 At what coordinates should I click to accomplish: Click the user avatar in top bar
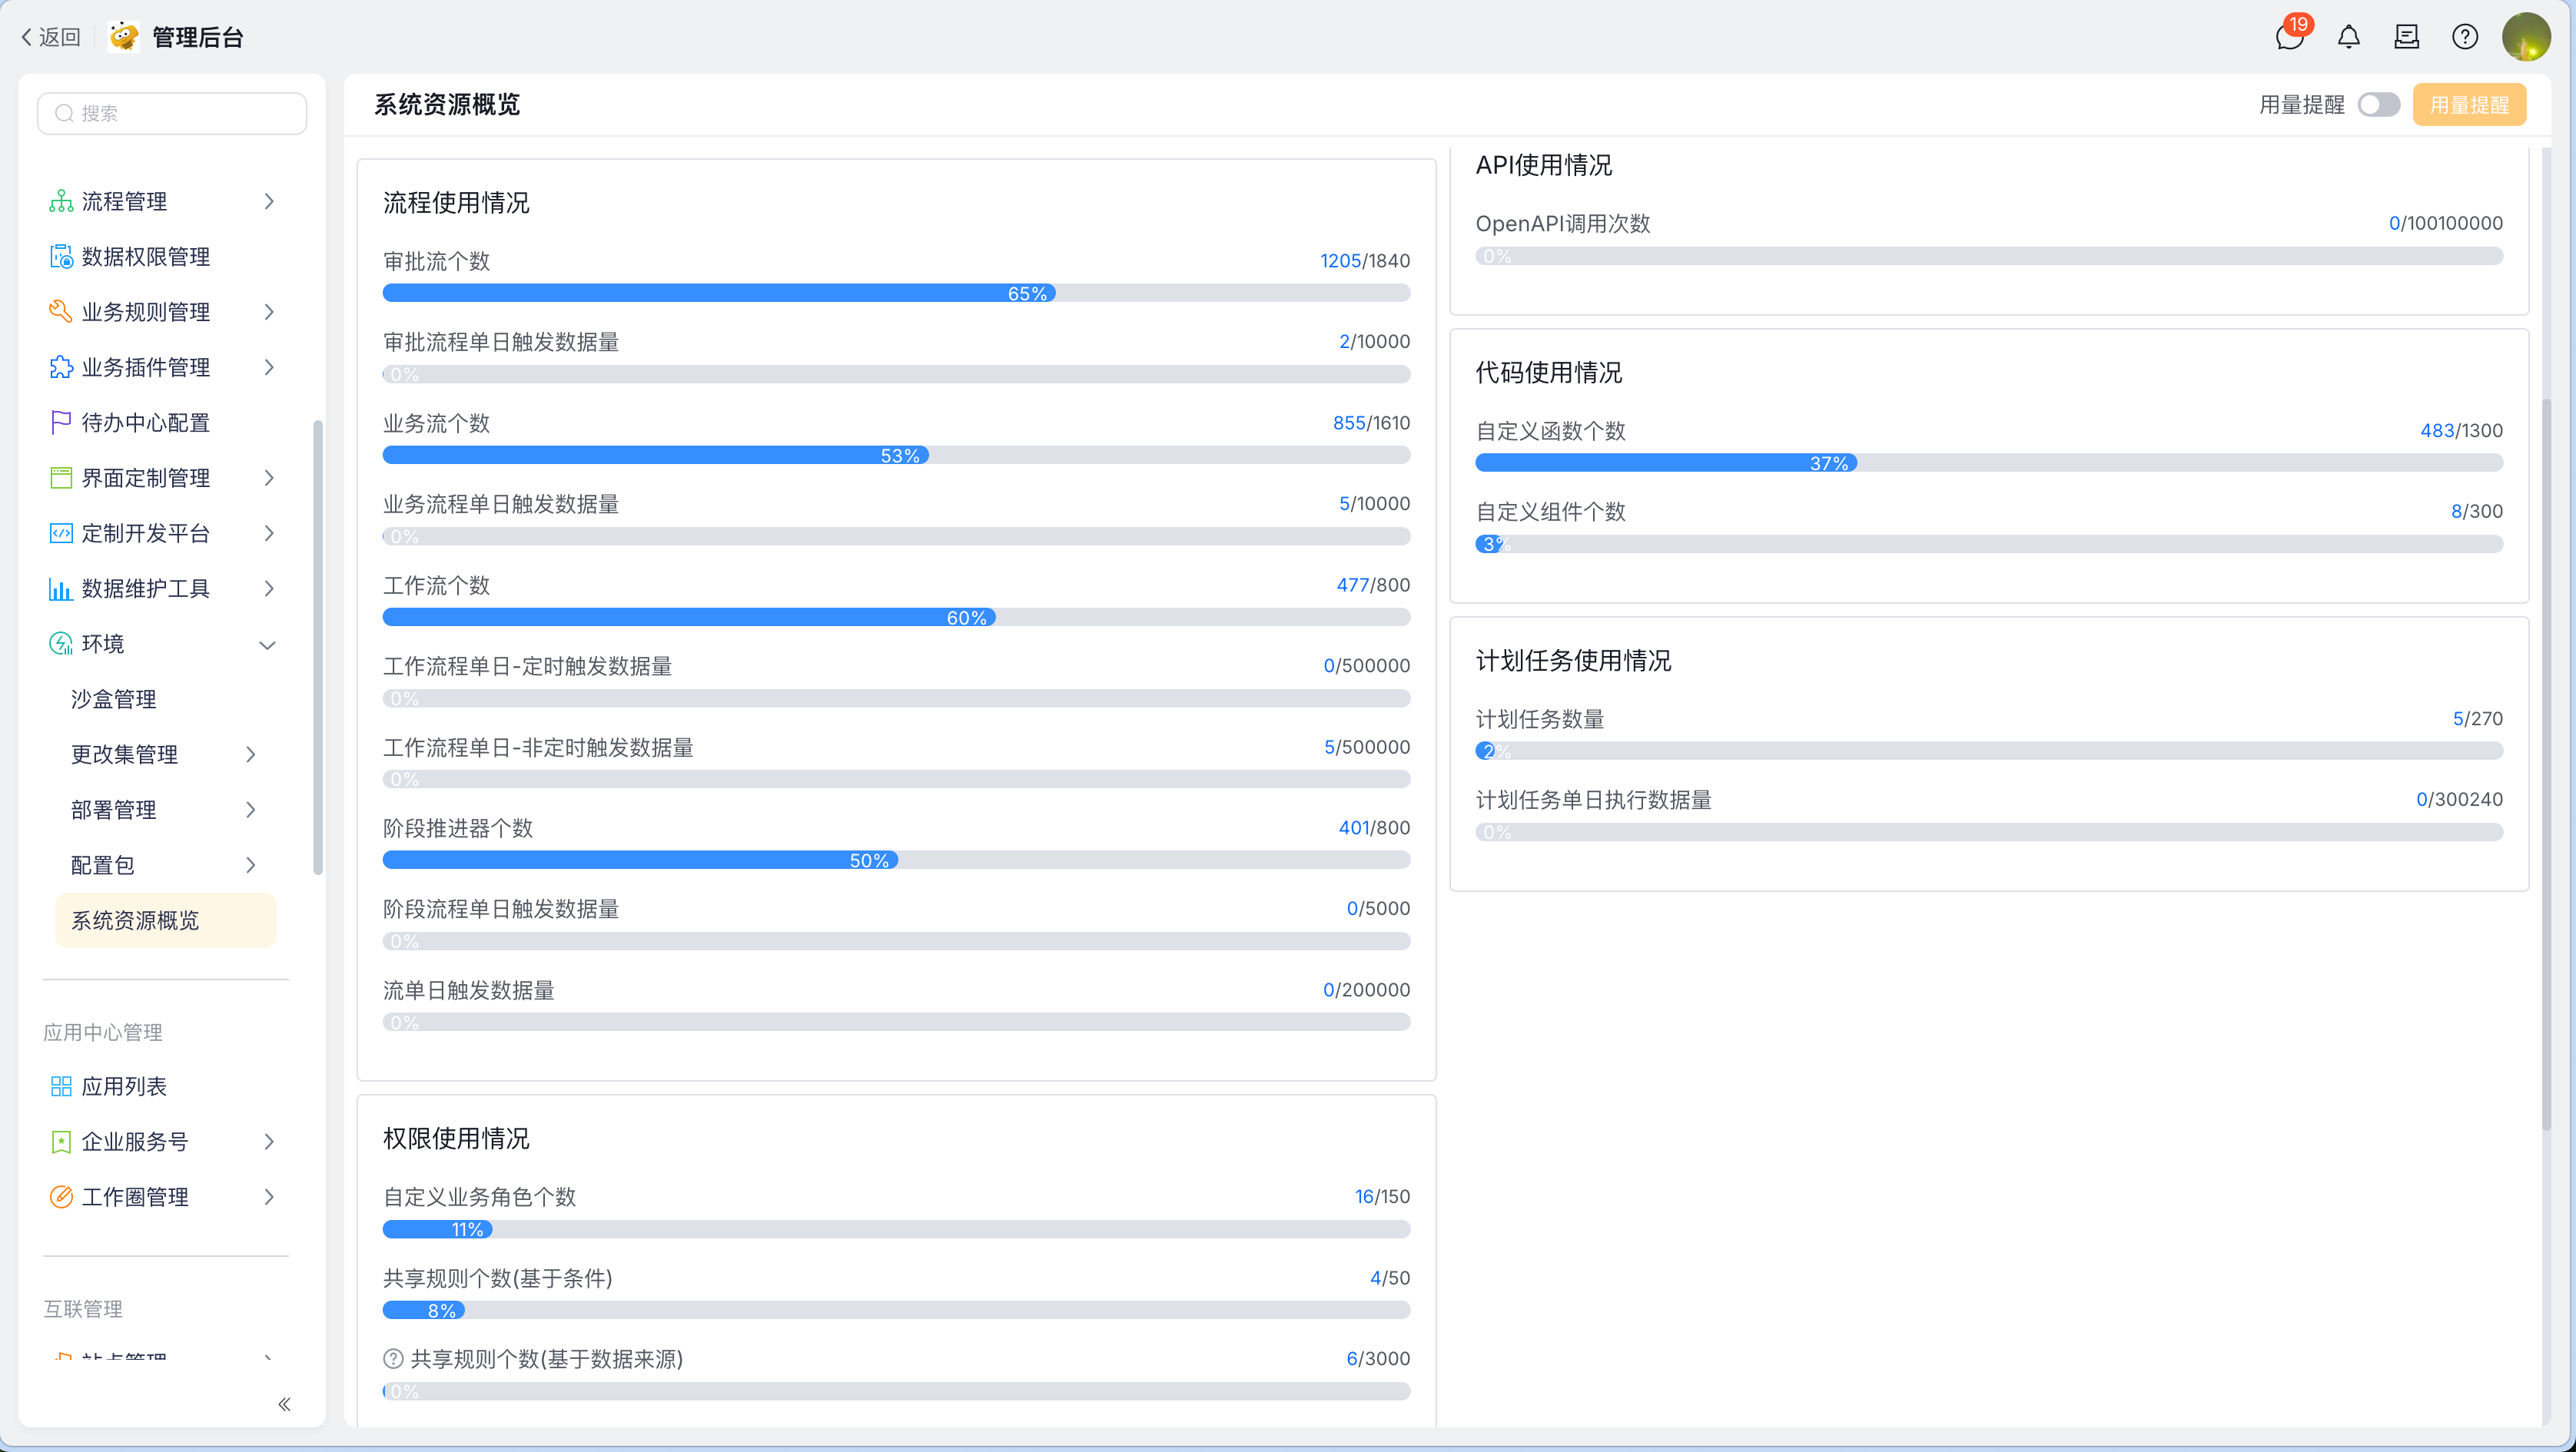(x=2525, y=37)
